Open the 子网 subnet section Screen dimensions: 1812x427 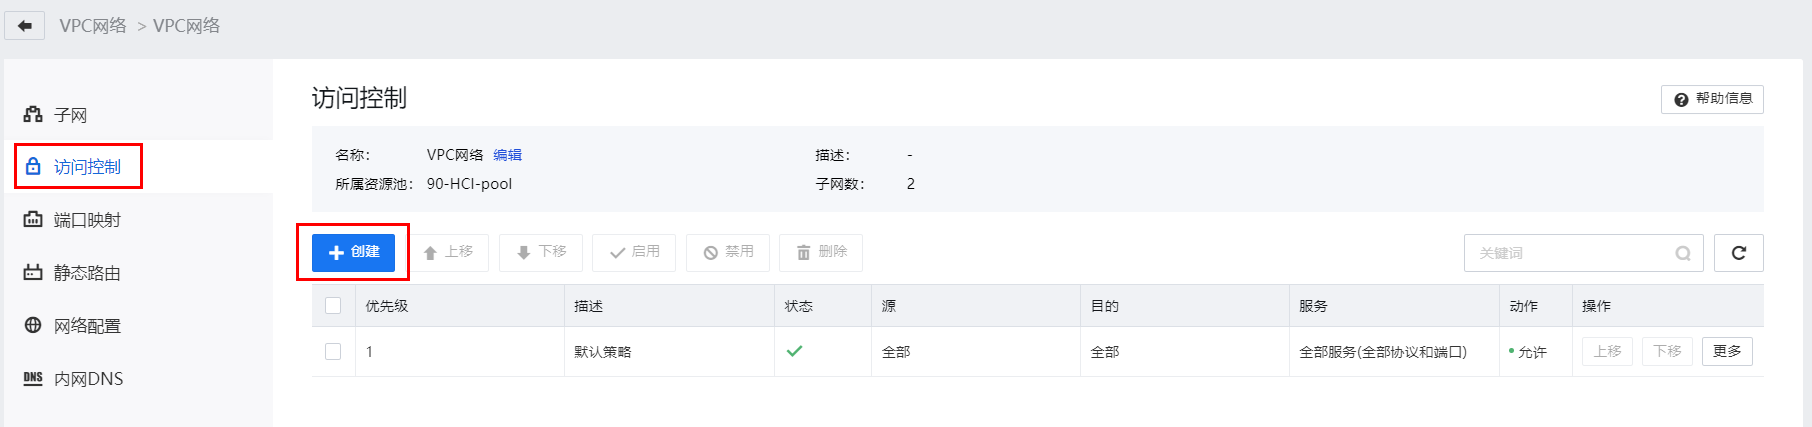70,114
